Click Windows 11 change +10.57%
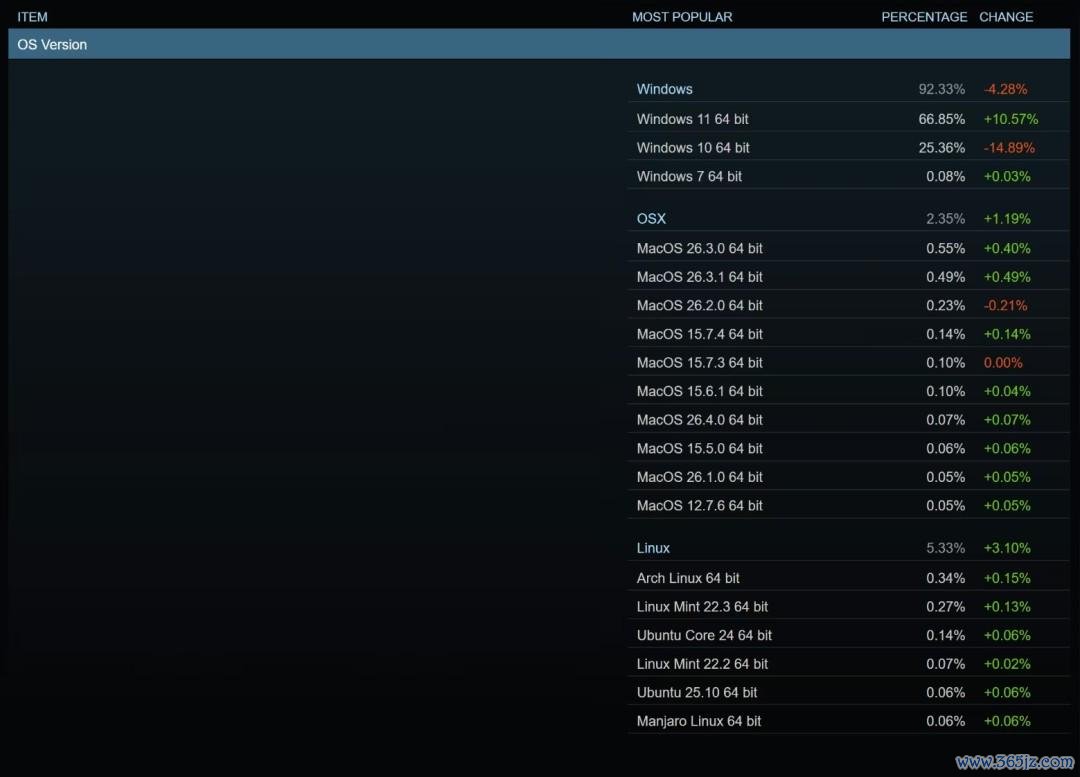Image resolution: width=1080 pixels, height=777 pixels. pyautogui.click(x=1010, y=118)
